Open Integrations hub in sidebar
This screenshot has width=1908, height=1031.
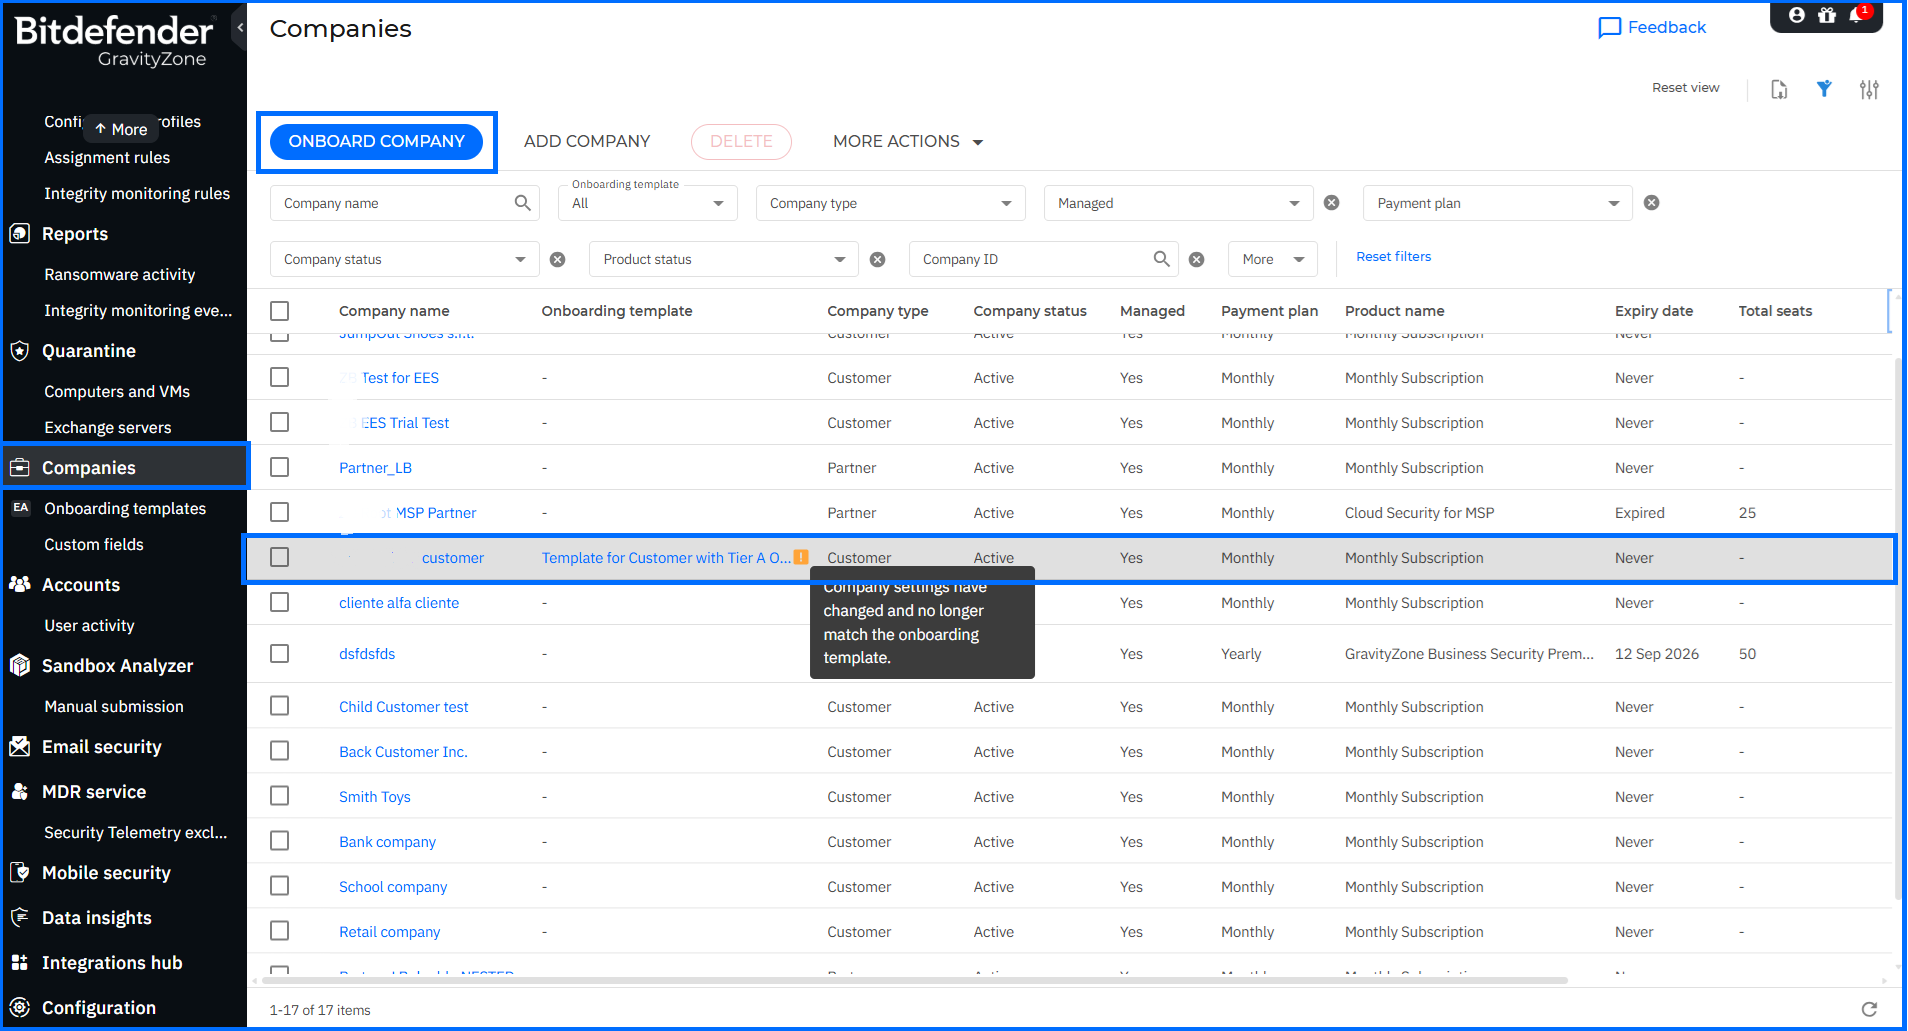112,963
